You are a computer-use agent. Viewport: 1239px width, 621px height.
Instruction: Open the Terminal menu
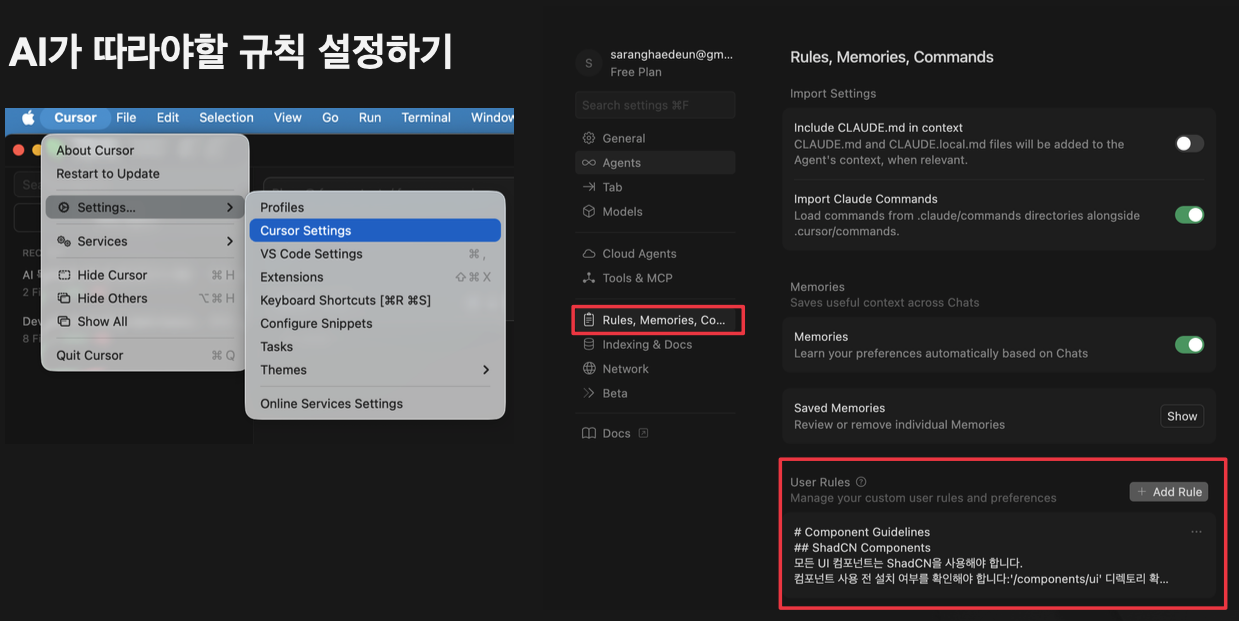(425, 117)
